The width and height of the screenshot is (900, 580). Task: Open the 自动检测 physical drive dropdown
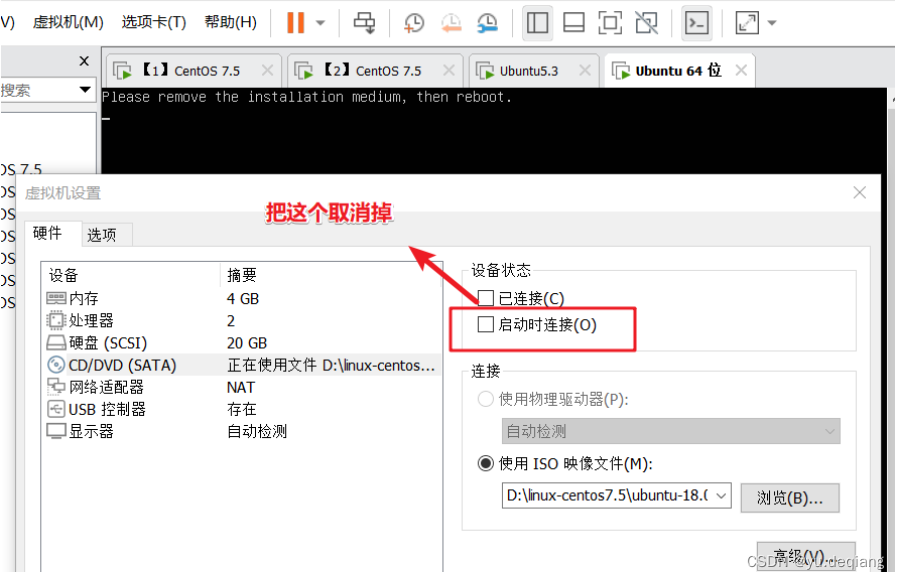click(671, 431)
